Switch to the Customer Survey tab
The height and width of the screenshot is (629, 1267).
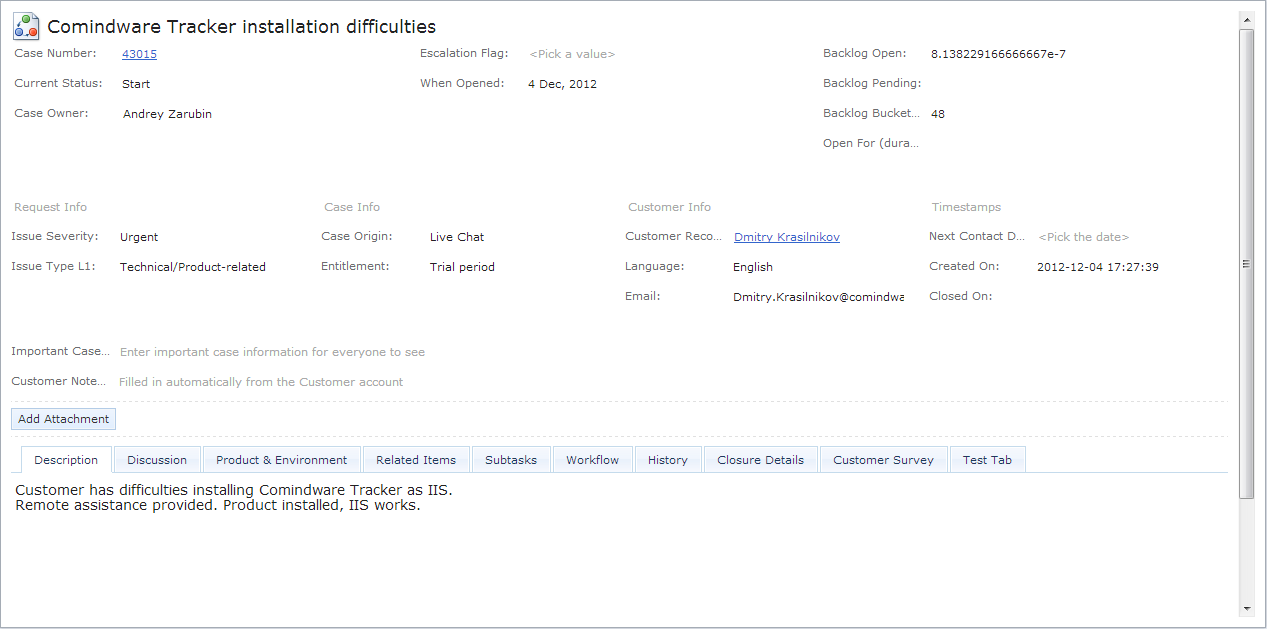click(884, 460)
